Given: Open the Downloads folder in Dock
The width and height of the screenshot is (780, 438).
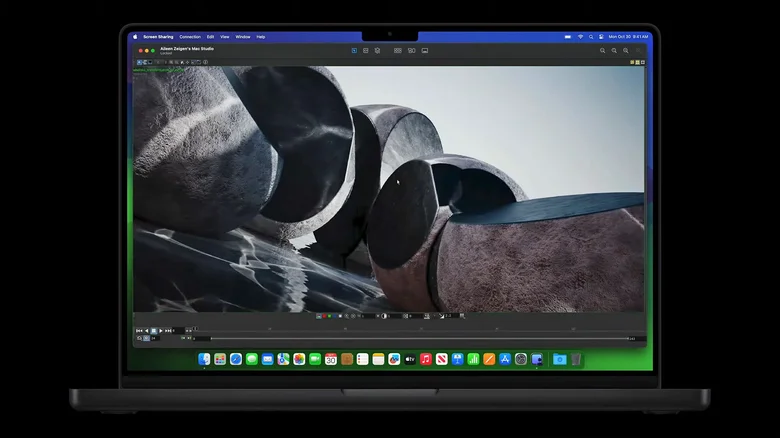Looking at the screenshot, I should pyautogui.click(x=560, y=359).
